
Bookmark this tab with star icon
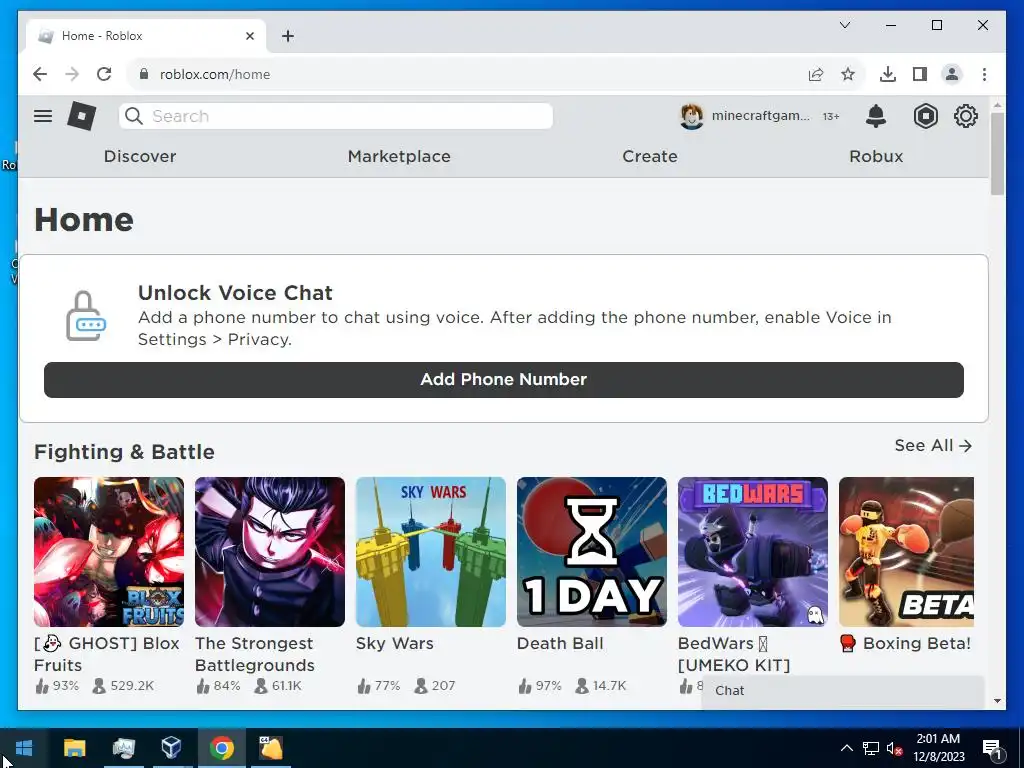(848, 74)
